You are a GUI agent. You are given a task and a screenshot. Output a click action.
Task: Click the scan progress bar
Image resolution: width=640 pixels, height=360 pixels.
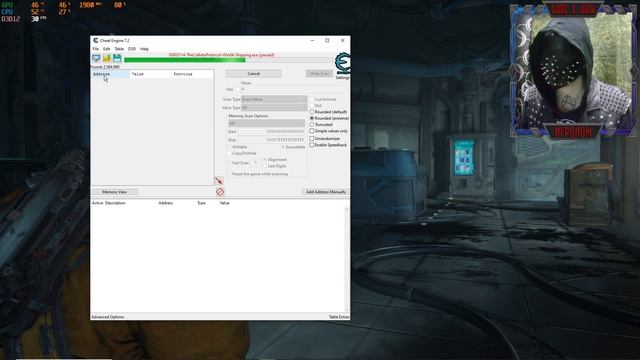229,60
